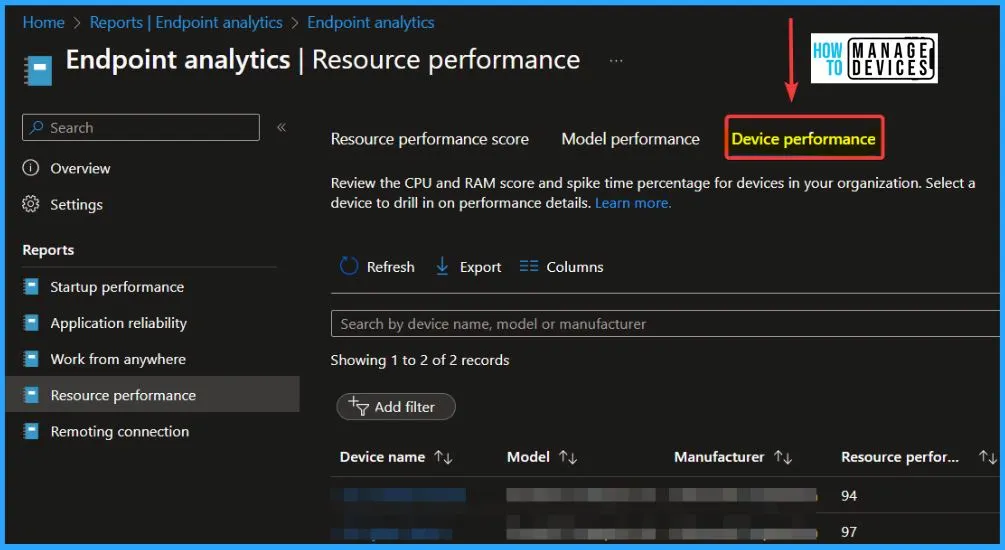Click the Showing 1 to 2 of 2 records text

(420, 360)
